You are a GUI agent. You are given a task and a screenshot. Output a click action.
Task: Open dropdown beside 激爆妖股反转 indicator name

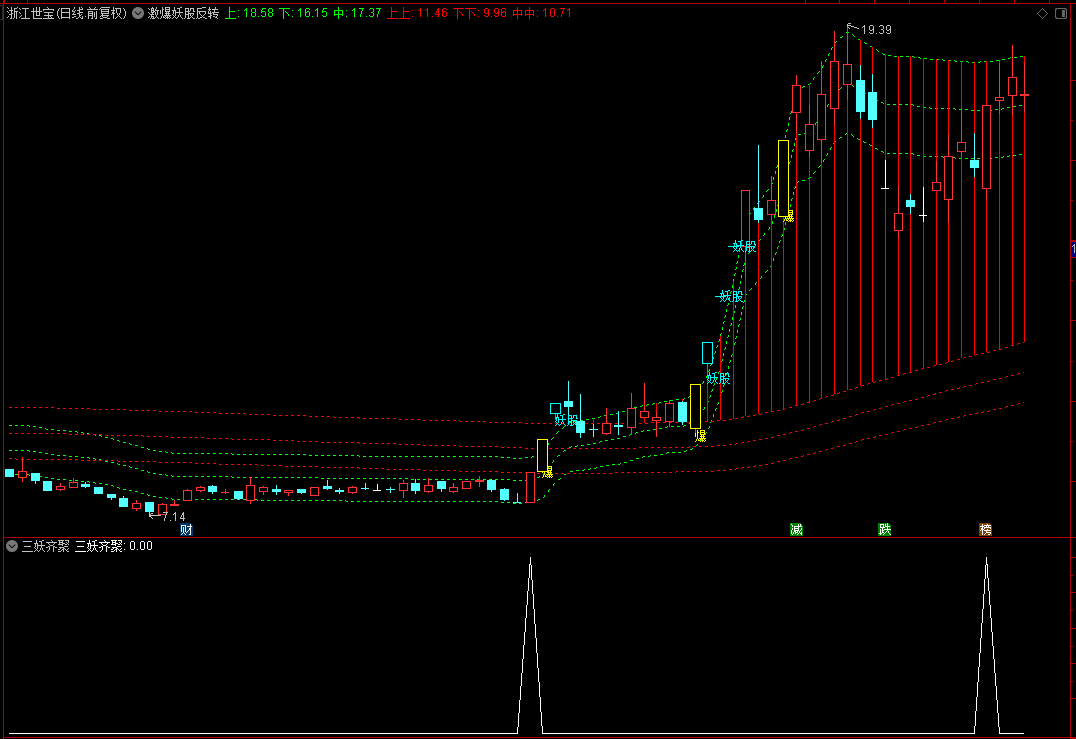coord(138,13)
